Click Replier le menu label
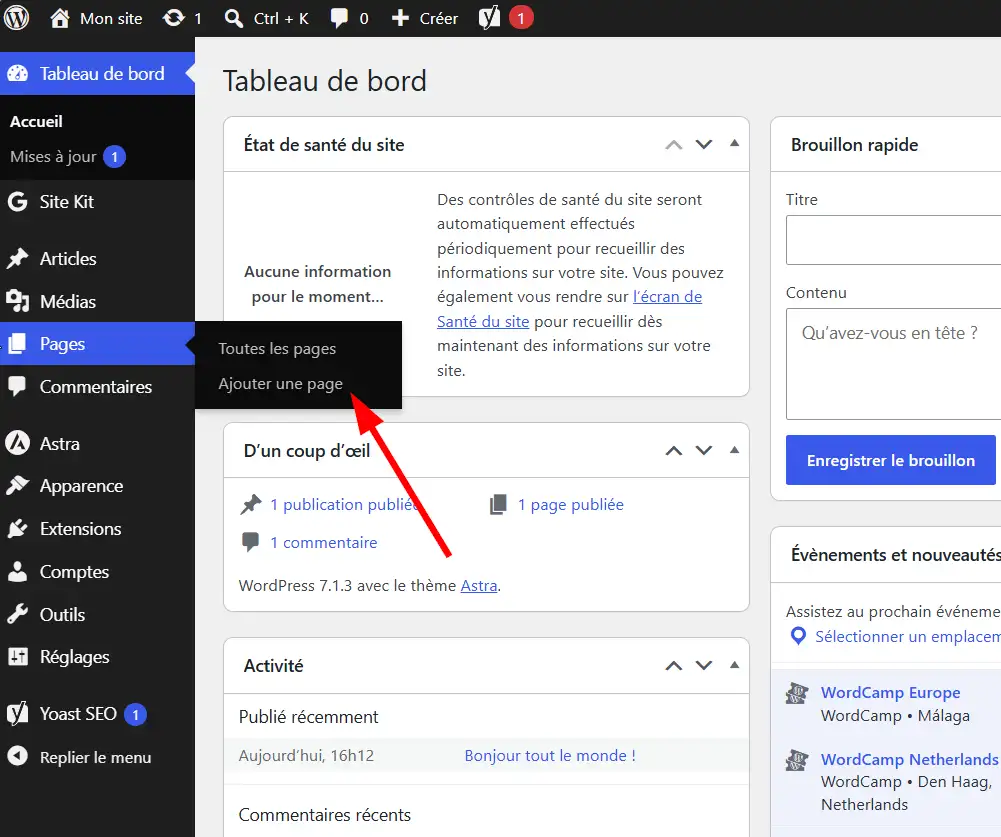 point(96,757)
